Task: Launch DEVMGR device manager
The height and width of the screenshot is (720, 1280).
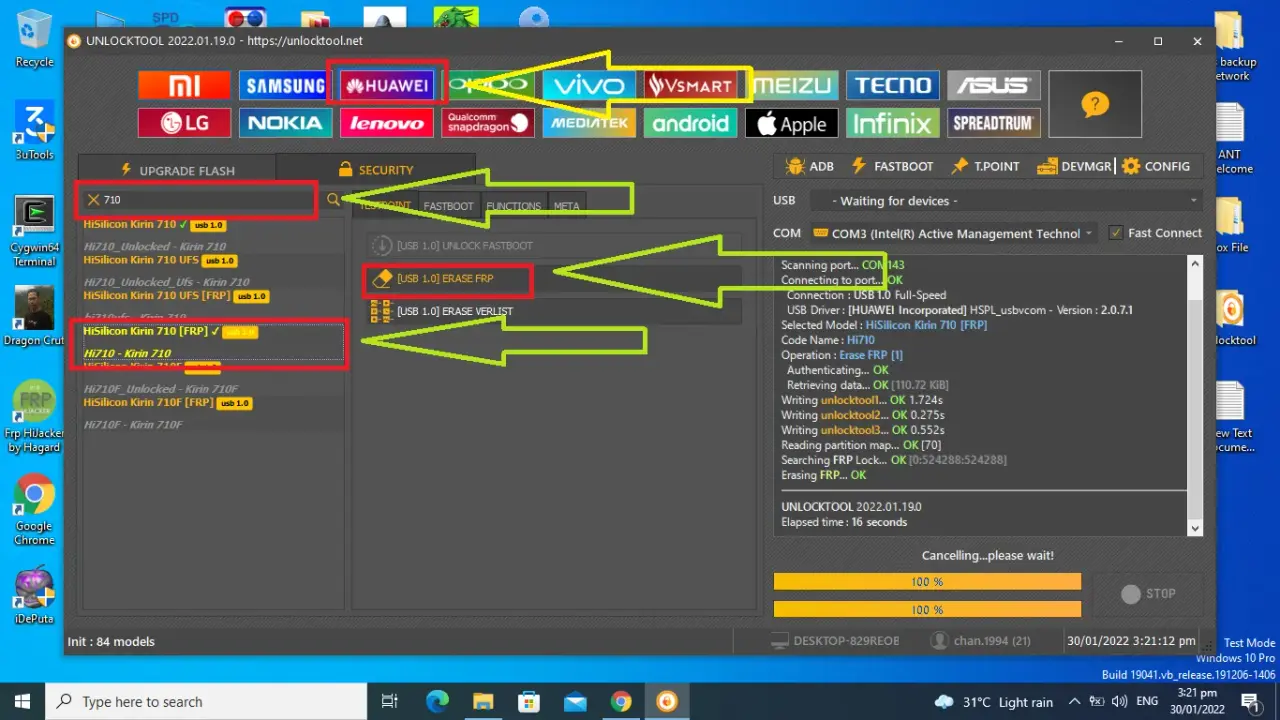Action: coord(1075,166)
